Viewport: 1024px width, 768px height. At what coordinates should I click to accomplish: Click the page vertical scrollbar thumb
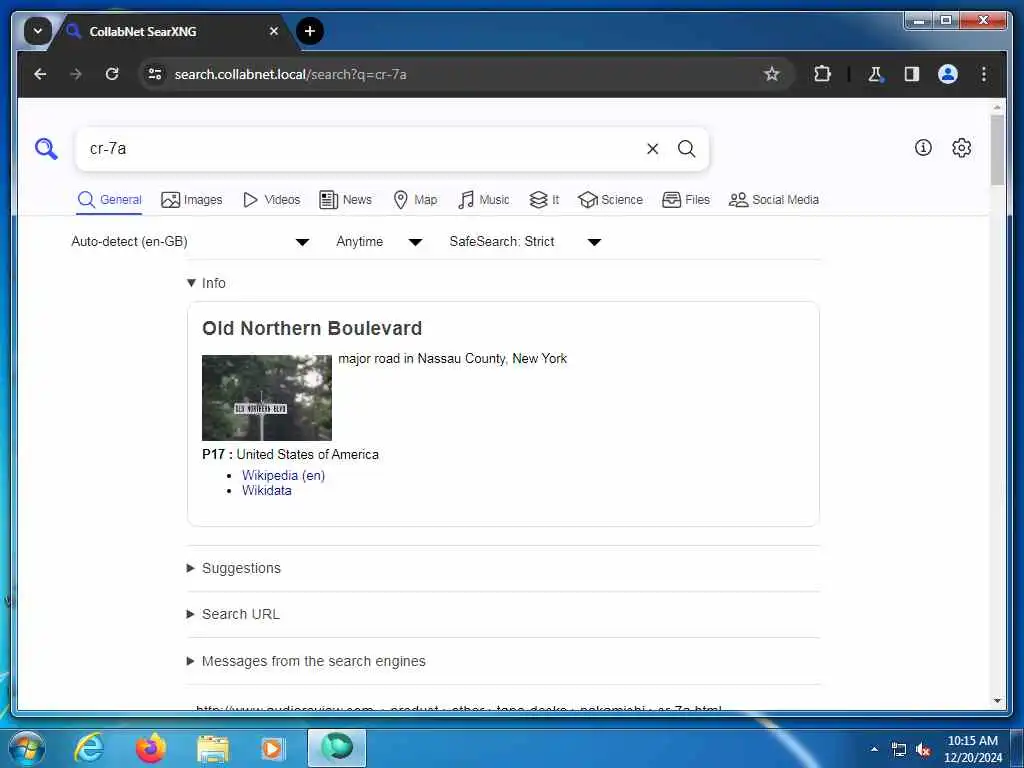997,150
